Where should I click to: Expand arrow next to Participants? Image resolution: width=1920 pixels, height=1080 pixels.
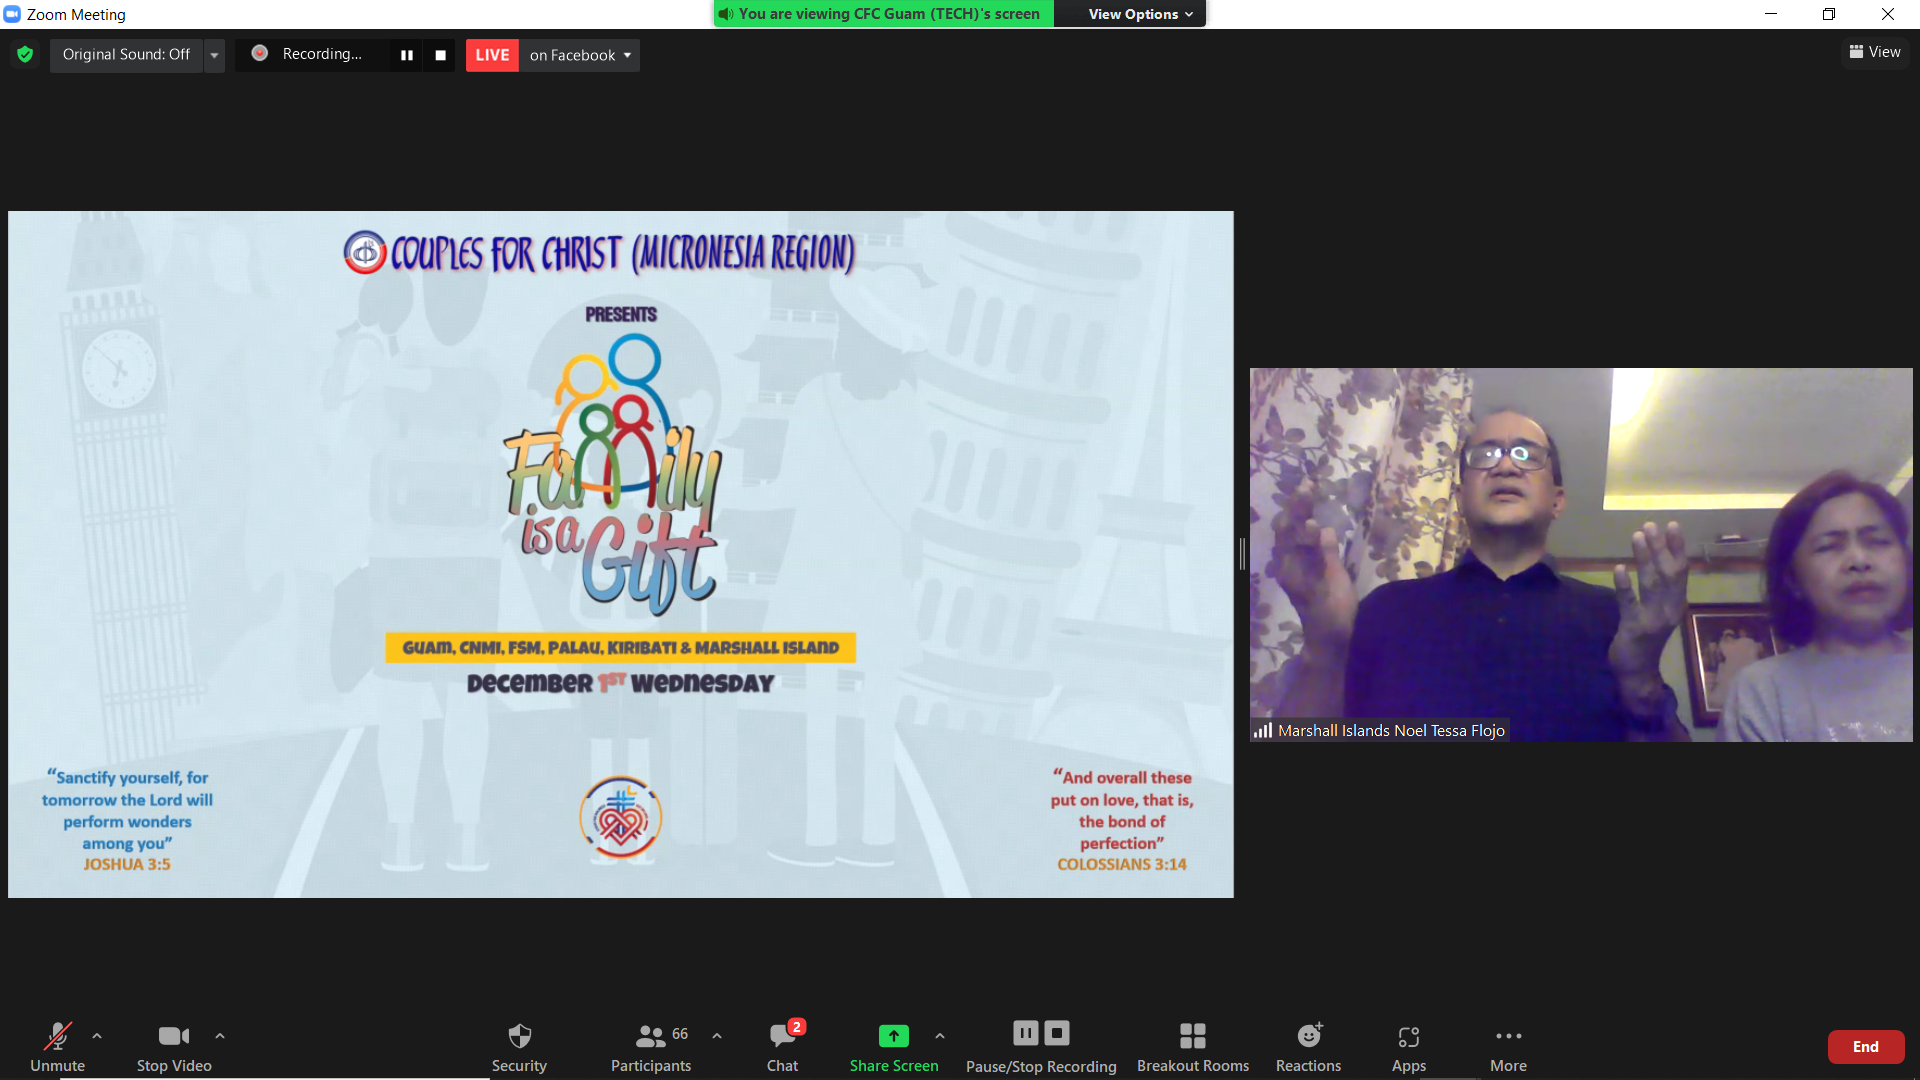click(717, 1036)
